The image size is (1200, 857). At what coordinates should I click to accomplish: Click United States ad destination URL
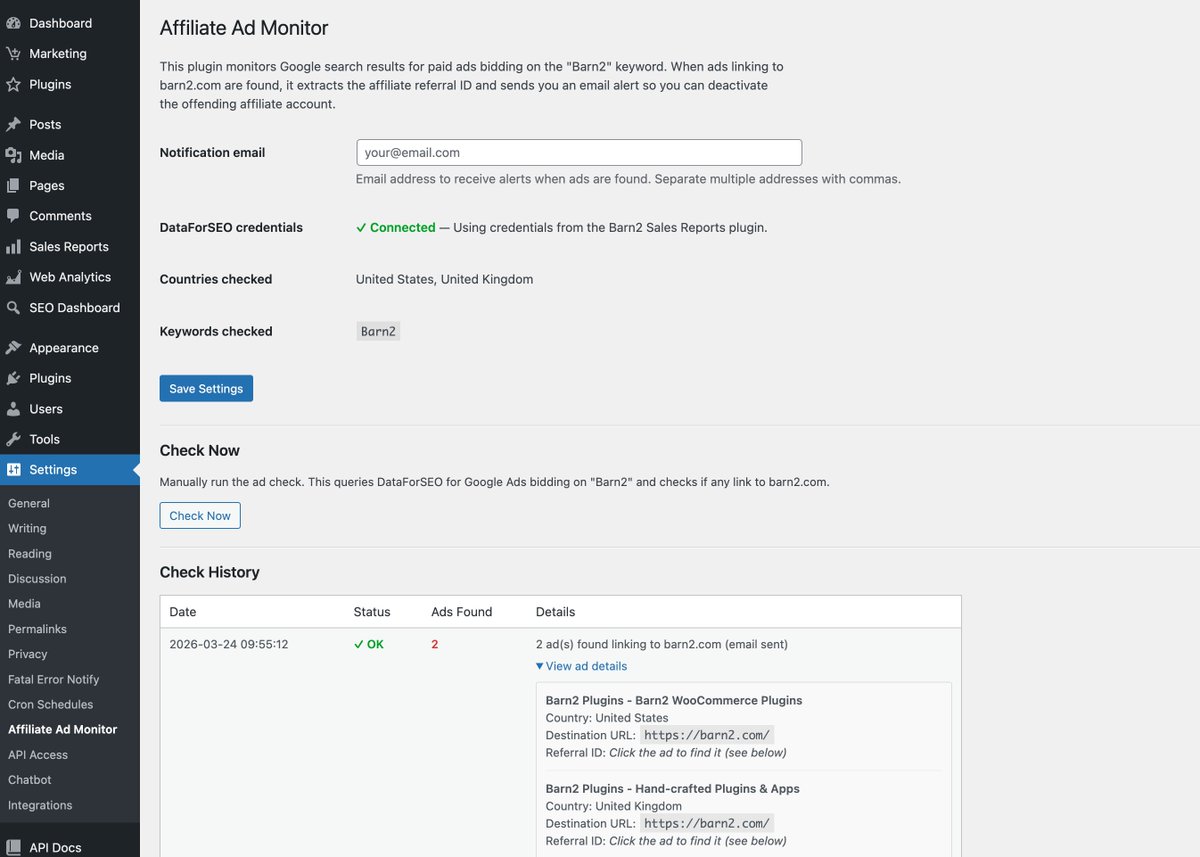coord(707,735)
